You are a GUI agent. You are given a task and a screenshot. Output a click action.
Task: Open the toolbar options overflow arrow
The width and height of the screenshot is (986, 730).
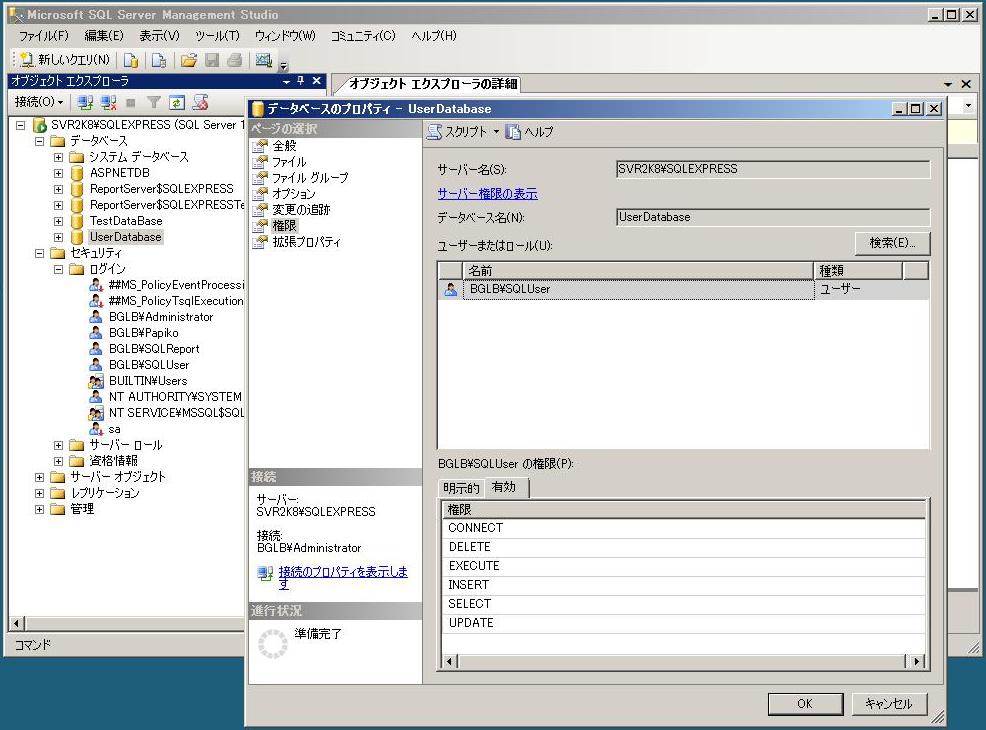click(x=284, y=65)
